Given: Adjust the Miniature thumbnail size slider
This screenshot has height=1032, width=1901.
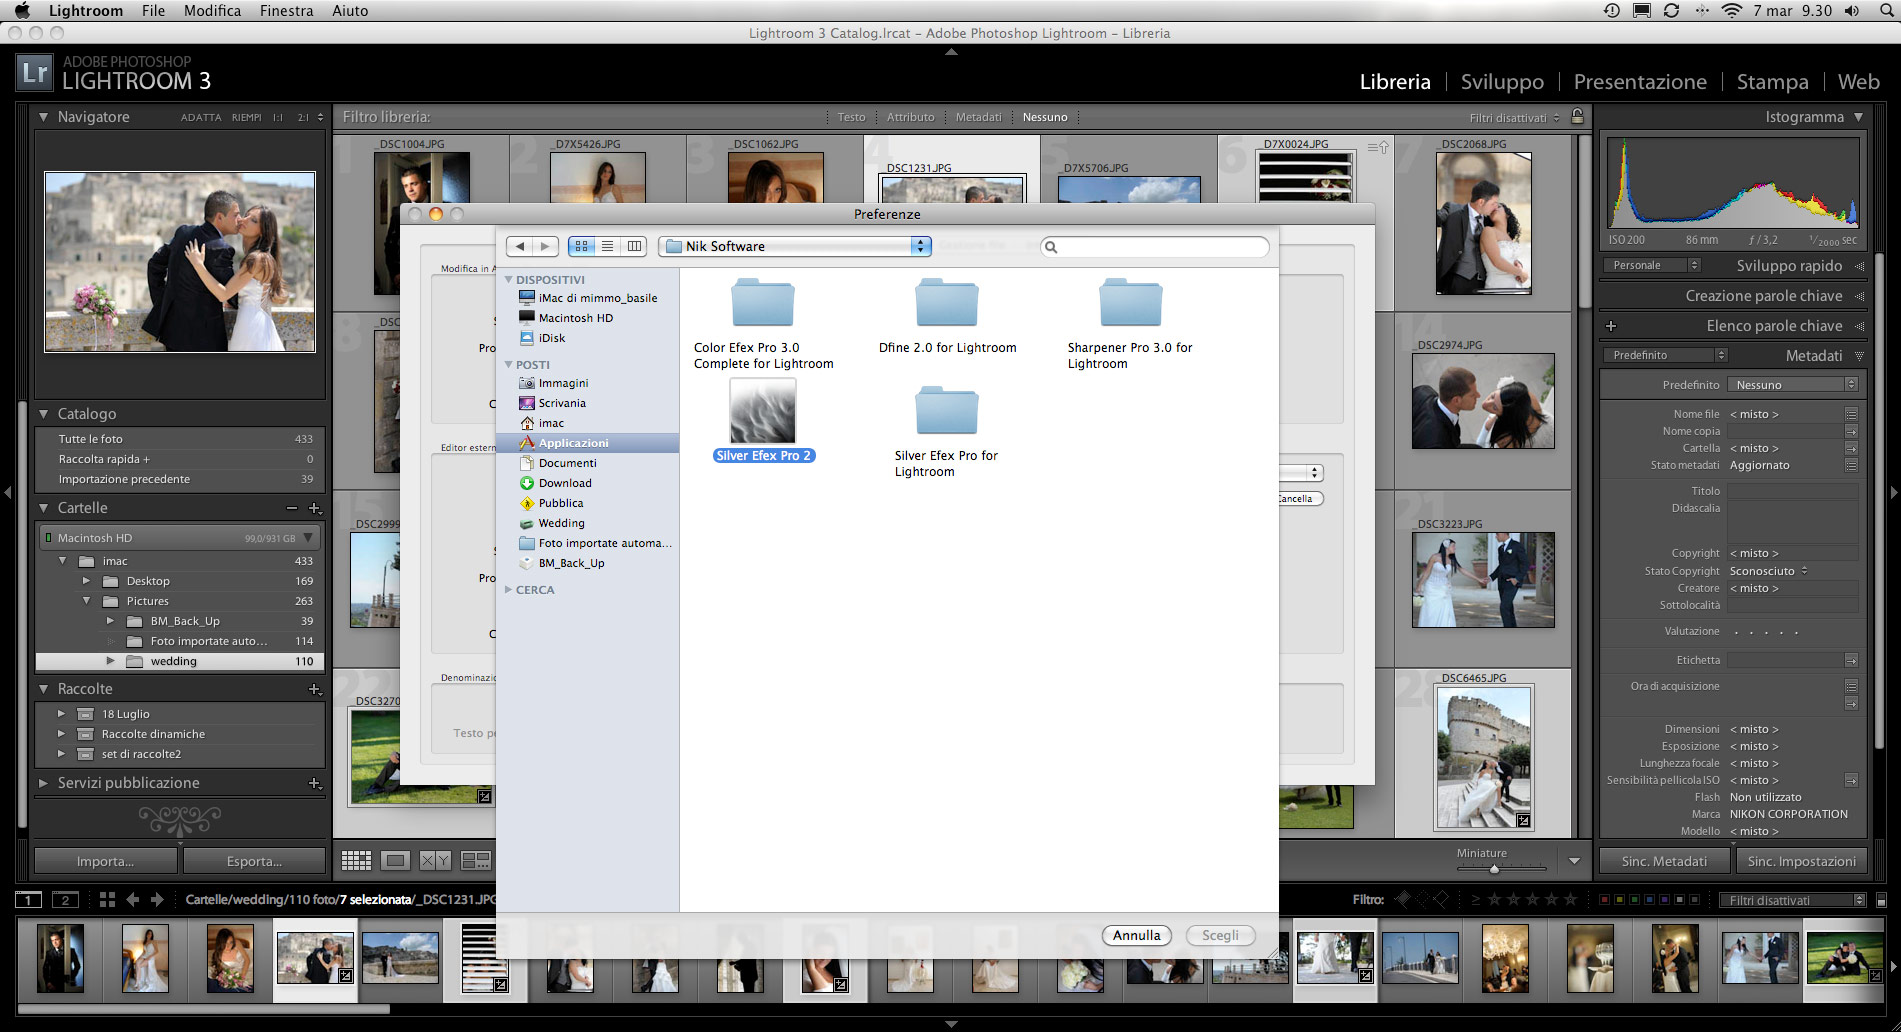Looking at the screenshot, I should coord(1494,868).
